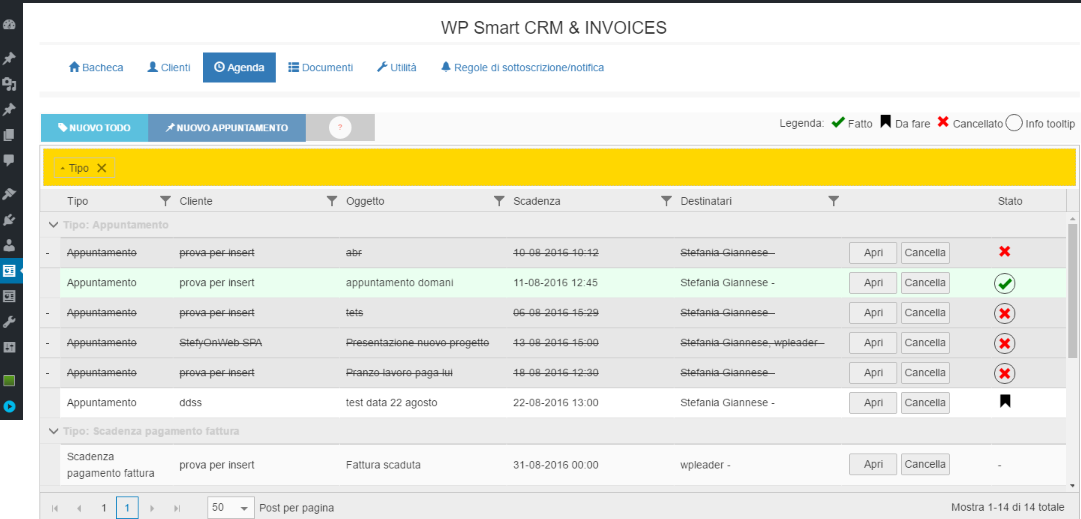Click the green checkmark status icon
Viewport: 1081px width, 519px height.
(x=1004, y=283)
